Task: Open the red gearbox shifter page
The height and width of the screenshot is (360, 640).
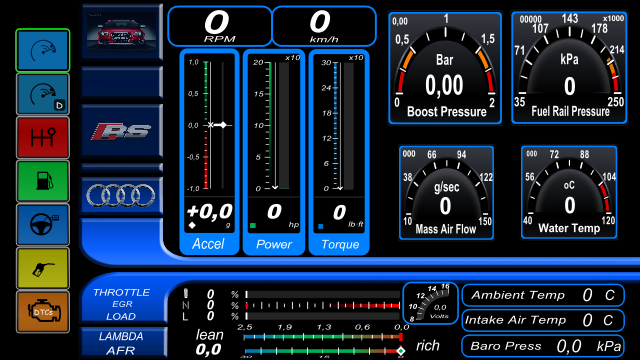Action: point(43,138)
